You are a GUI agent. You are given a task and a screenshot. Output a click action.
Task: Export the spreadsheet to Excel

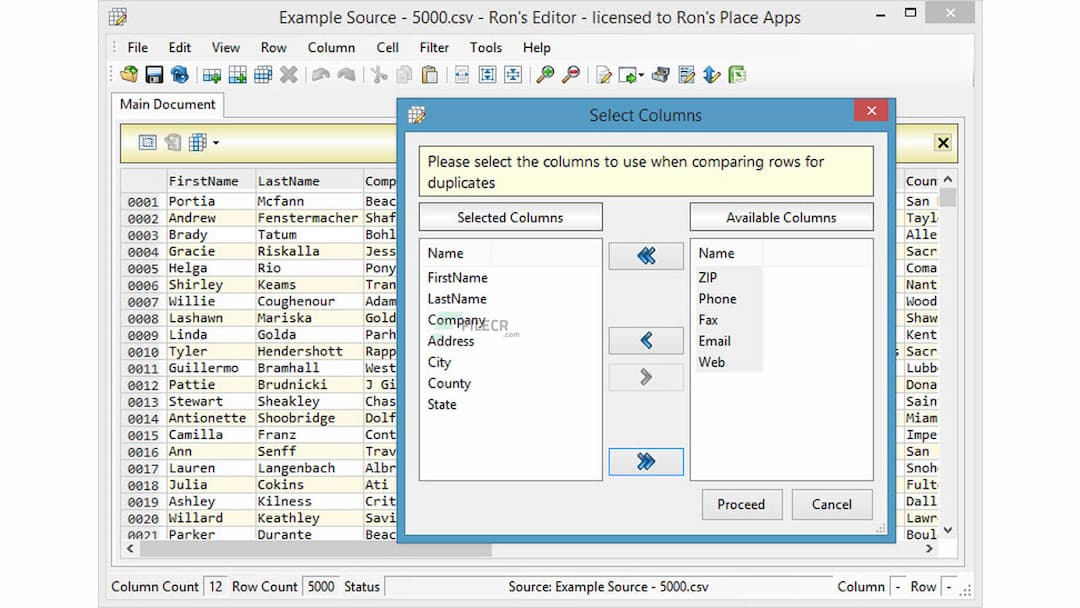pyautogui.click(x=738, y=74)
